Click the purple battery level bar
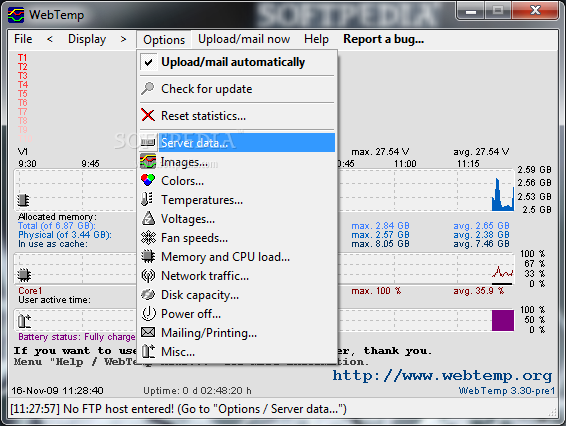Viewport: 566px width, 426px height. 503,320
